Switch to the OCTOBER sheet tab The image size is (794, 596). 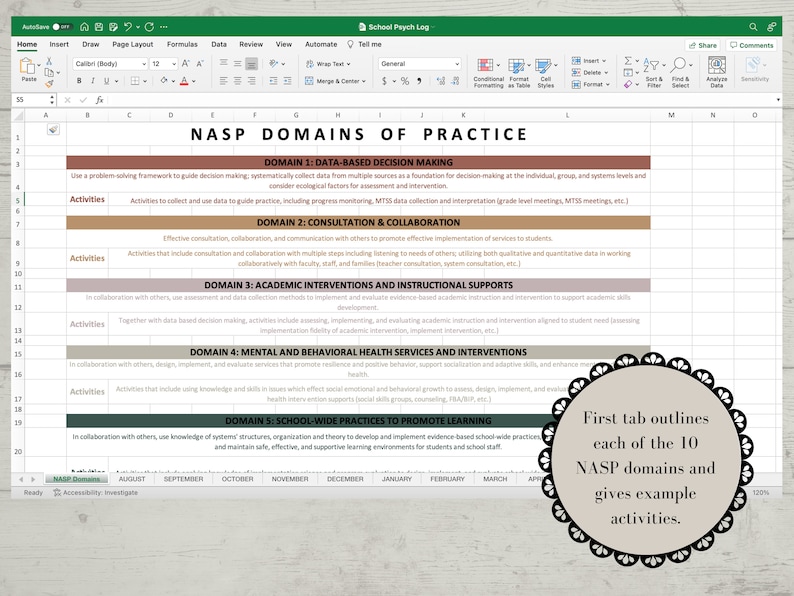tap(237, 479)
